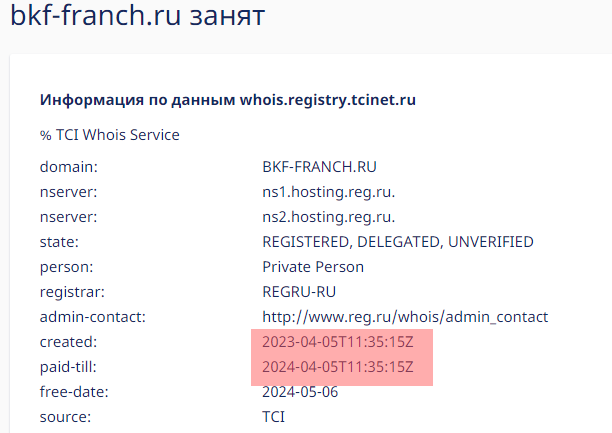Viewport: 612px width, 433px height.
Task: Click the TCI source value
Action: click(274, 417)
